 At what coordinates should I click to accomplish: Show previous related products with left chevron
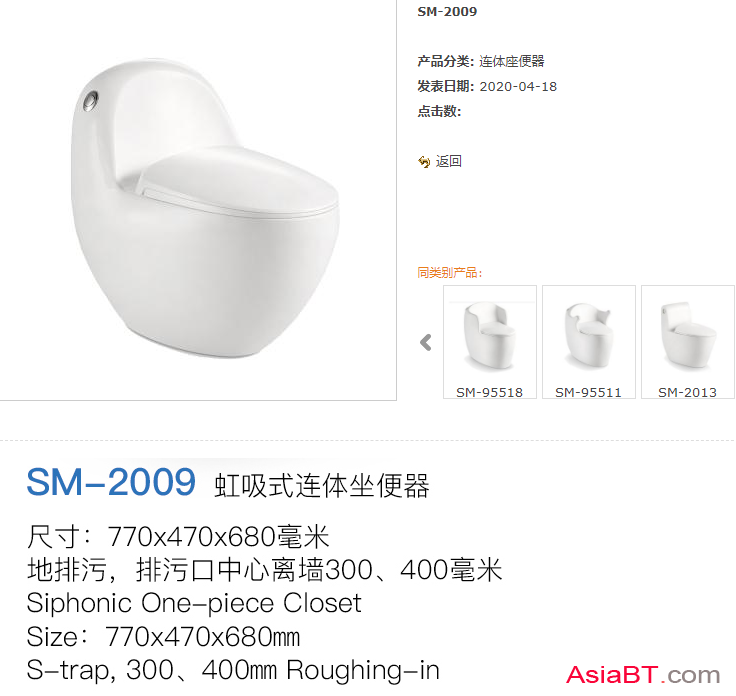point(426,342)
